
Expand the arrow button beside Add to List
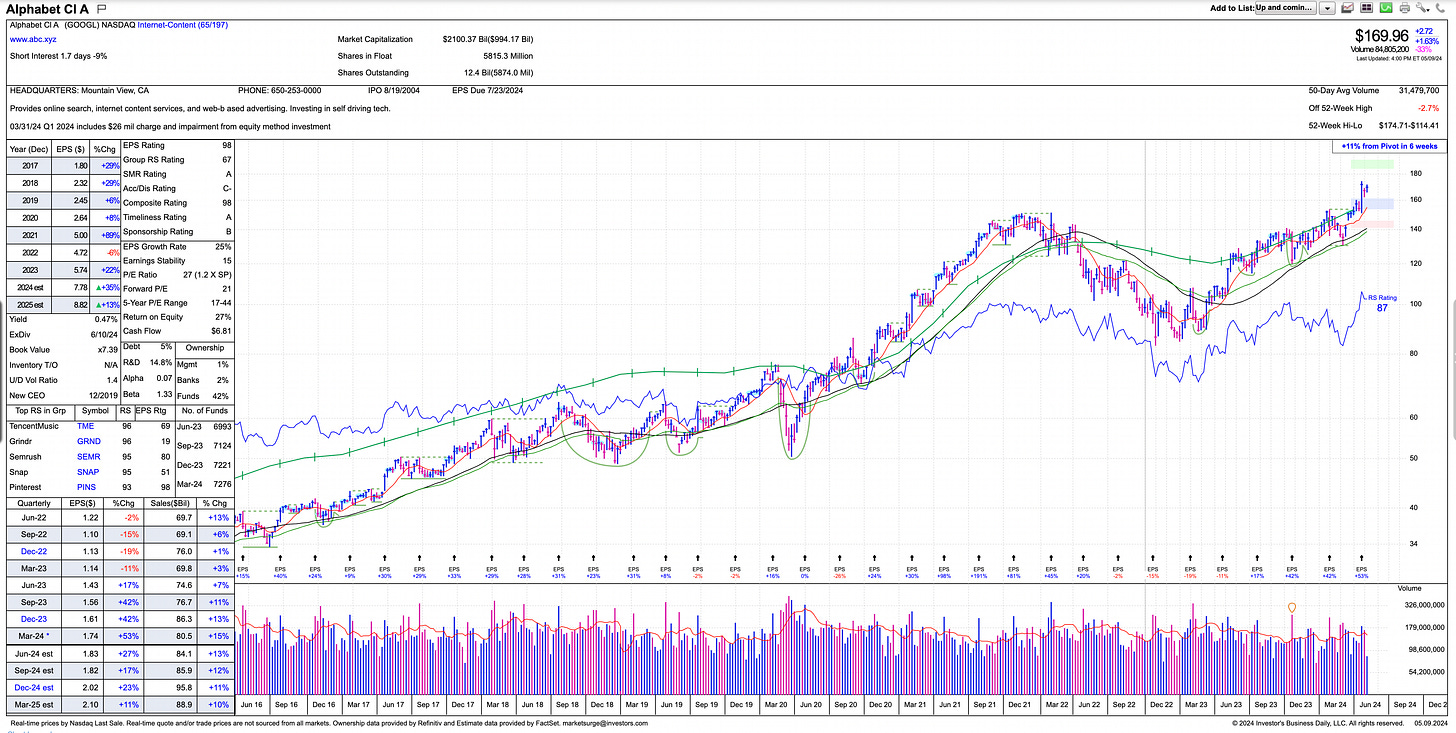[1327, 8]
